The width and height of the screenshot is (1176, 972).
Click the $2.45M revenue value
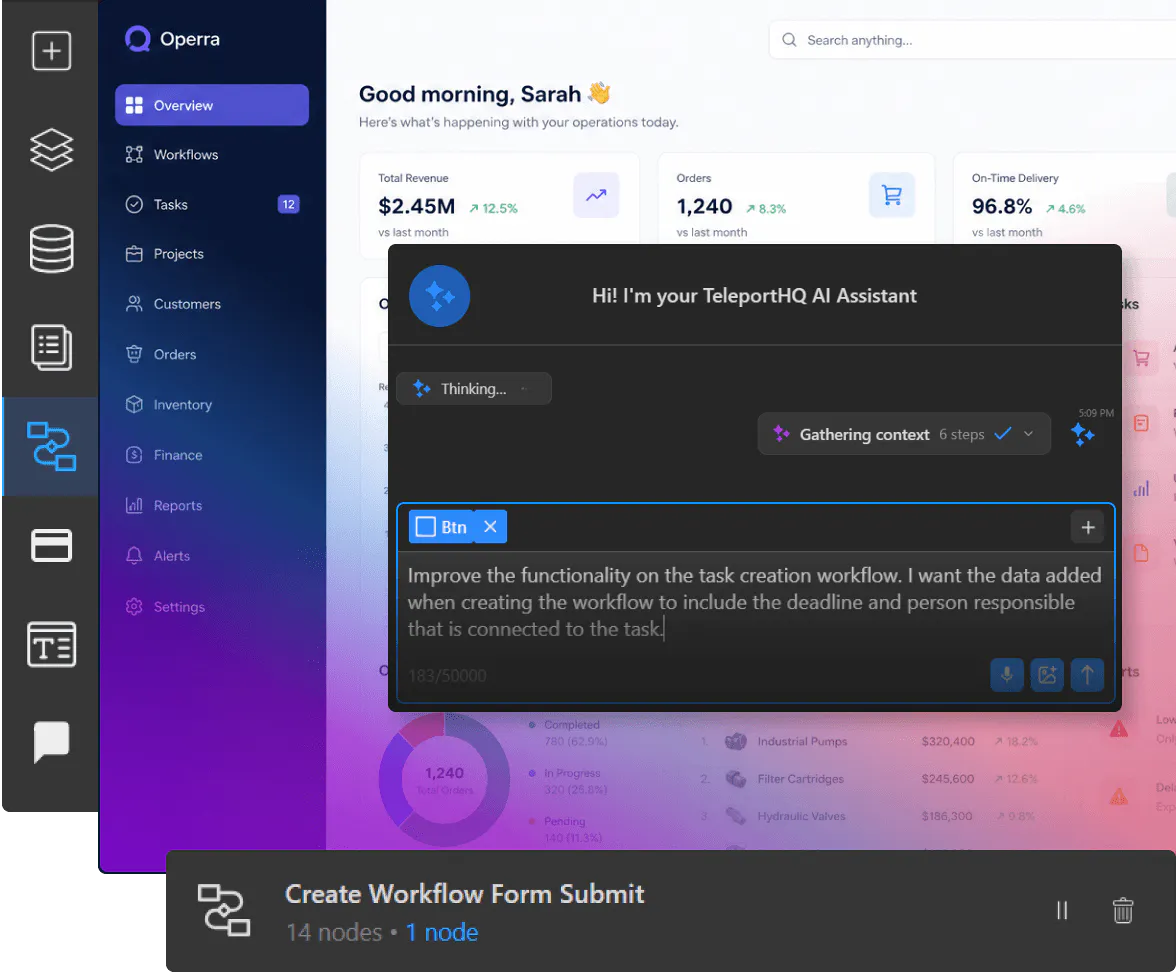point(416,206)
